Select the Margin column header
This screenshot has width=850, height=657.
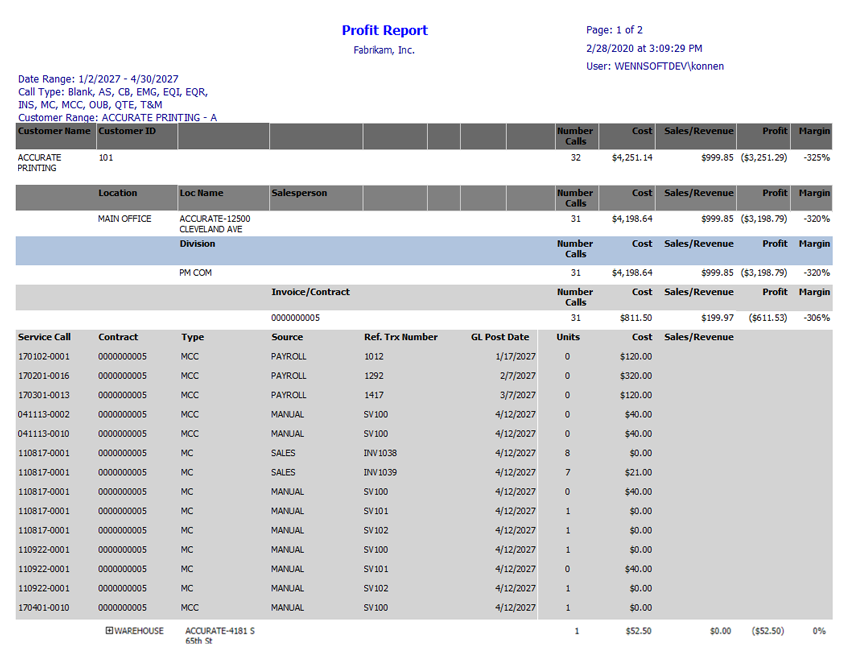(x=813, y=131)
